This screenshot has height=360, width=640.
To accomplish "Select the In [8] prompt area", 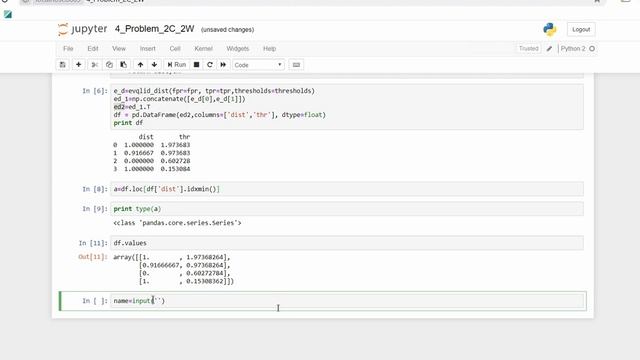I will [x=95, y=189].
